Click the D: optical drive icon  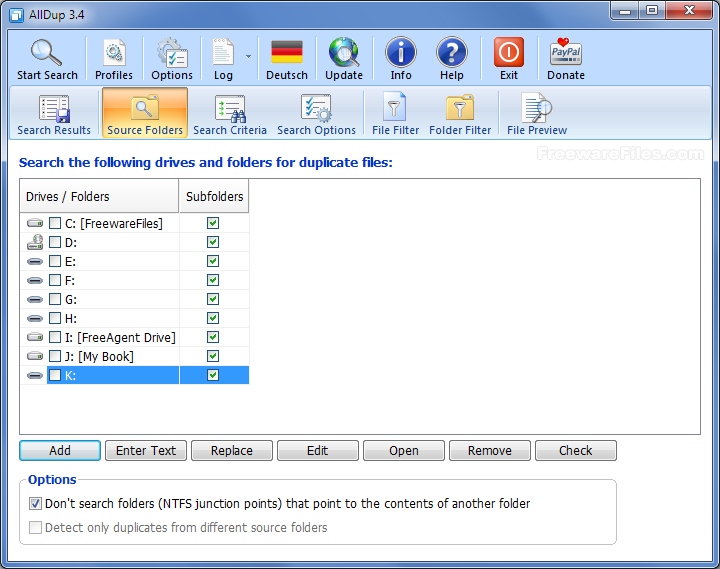pos(35,242)
